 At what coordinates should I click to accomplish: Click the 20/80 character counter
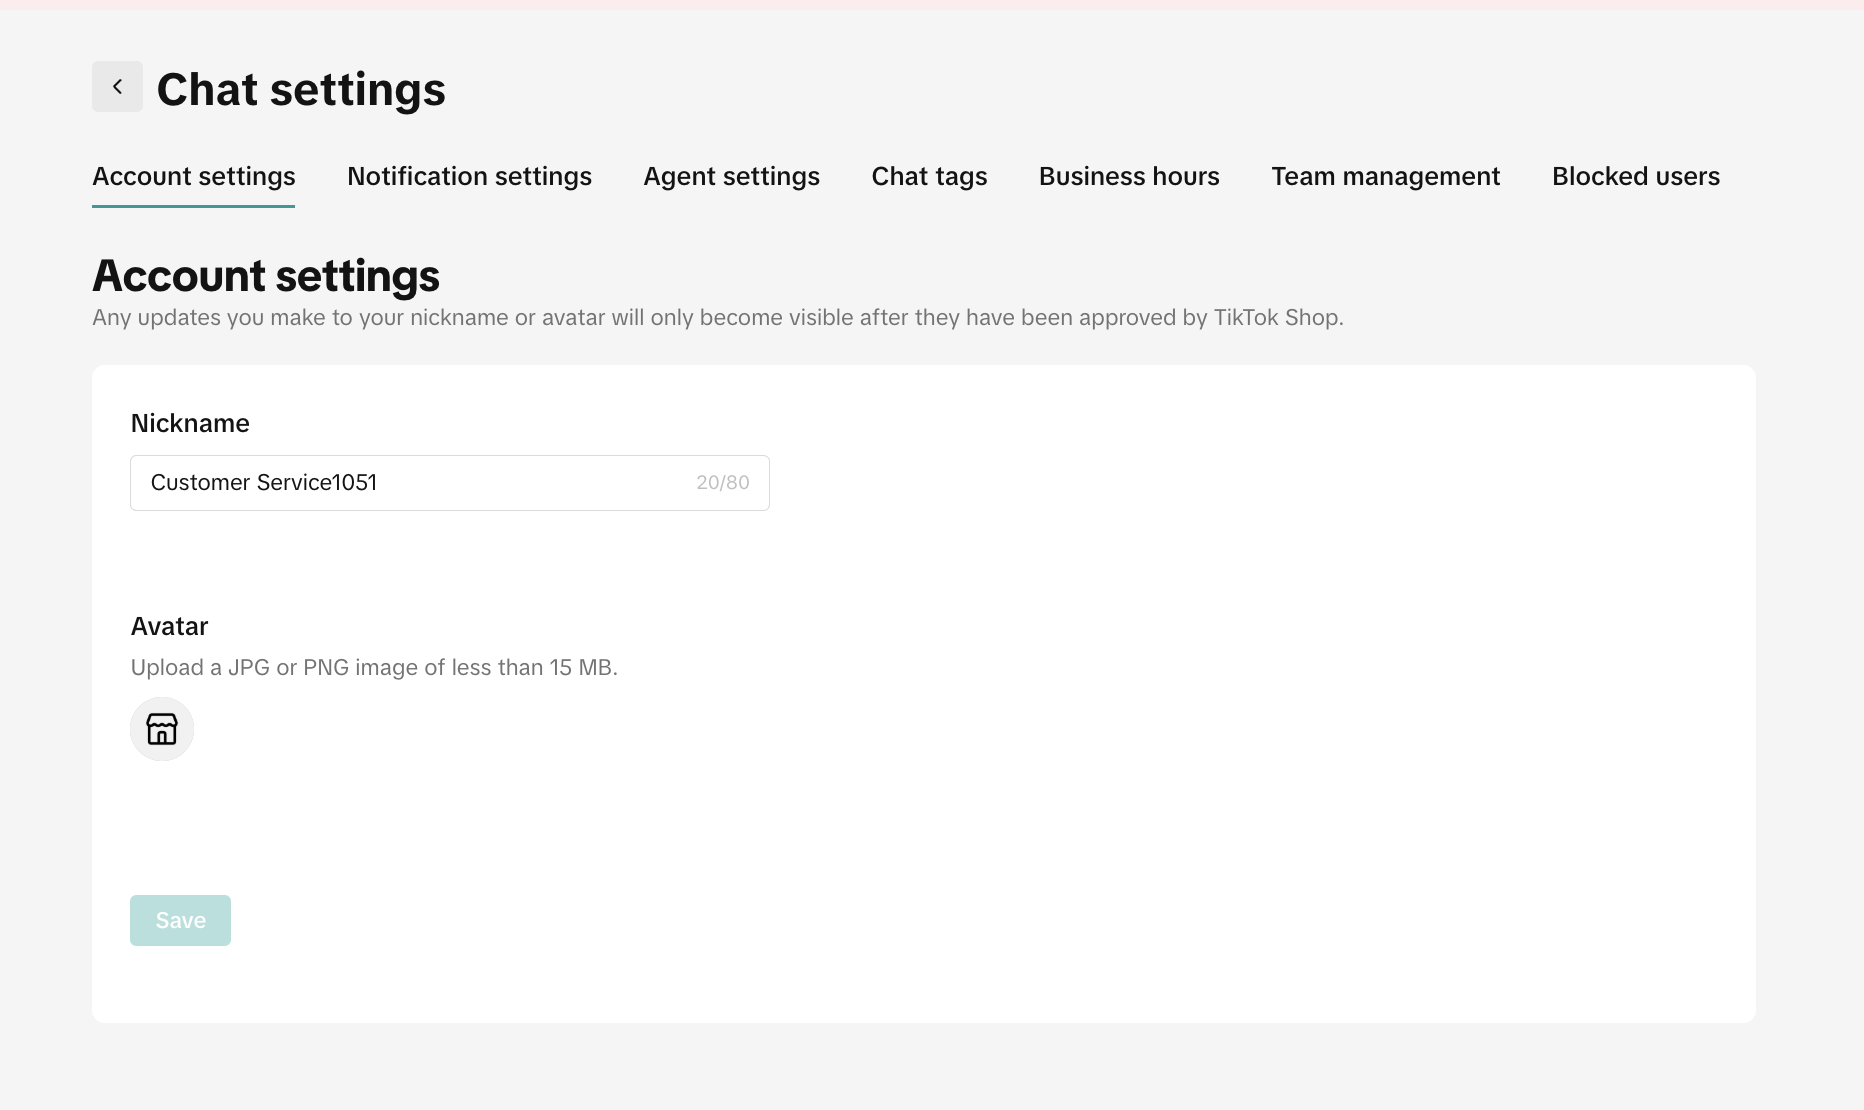coord(722,483)
